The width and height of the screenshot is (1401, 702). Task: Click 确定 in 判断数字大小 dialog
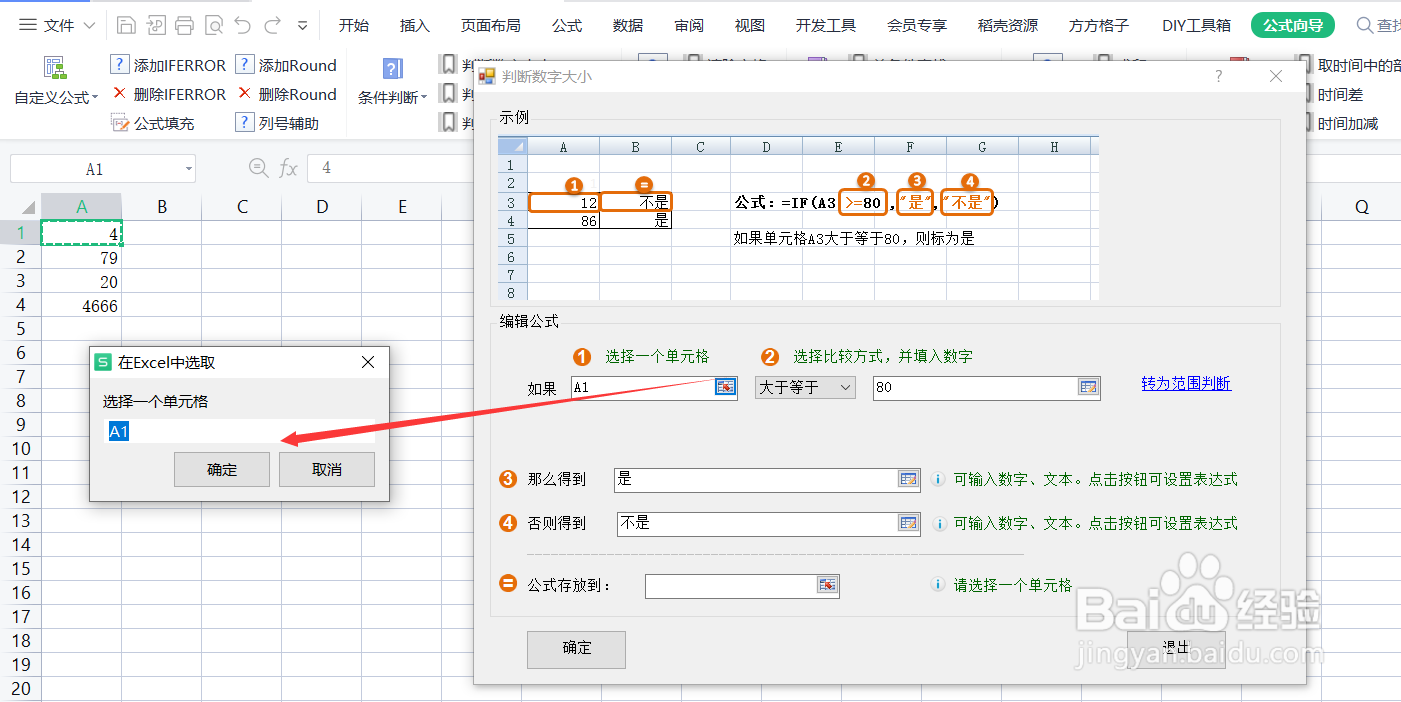(x=576, y=648)
